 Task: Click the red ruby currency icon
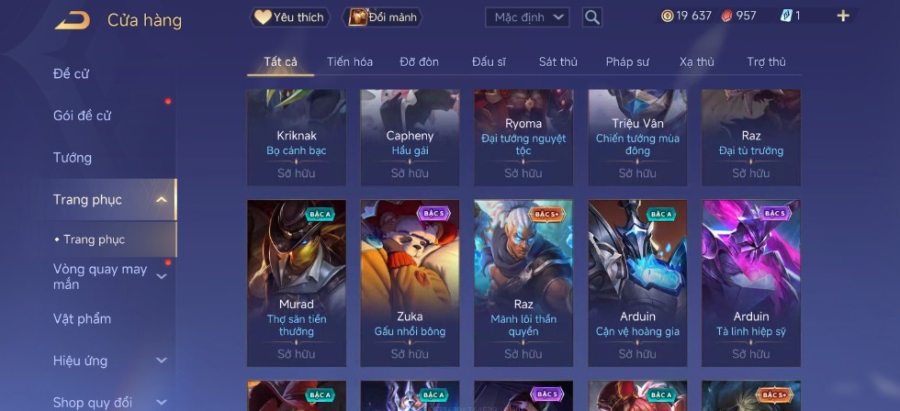pos(727,16)
